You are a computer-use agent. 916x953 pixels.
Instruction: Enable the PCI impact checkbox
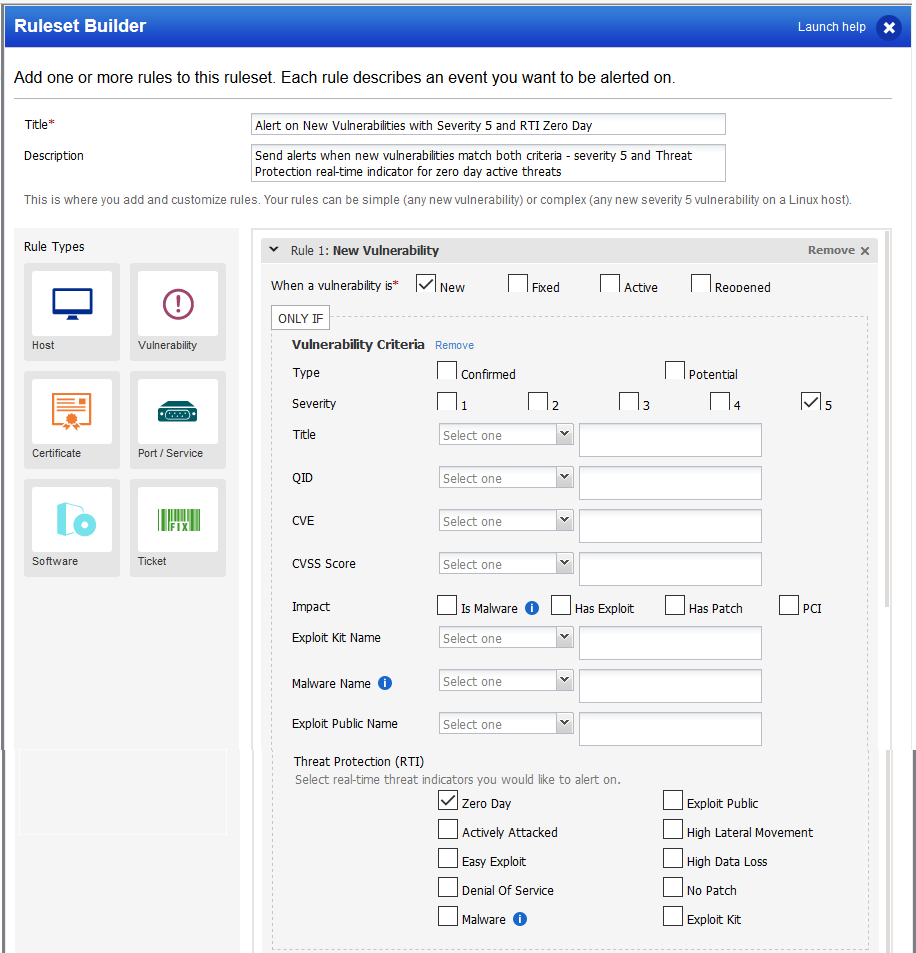click(788, 605)
